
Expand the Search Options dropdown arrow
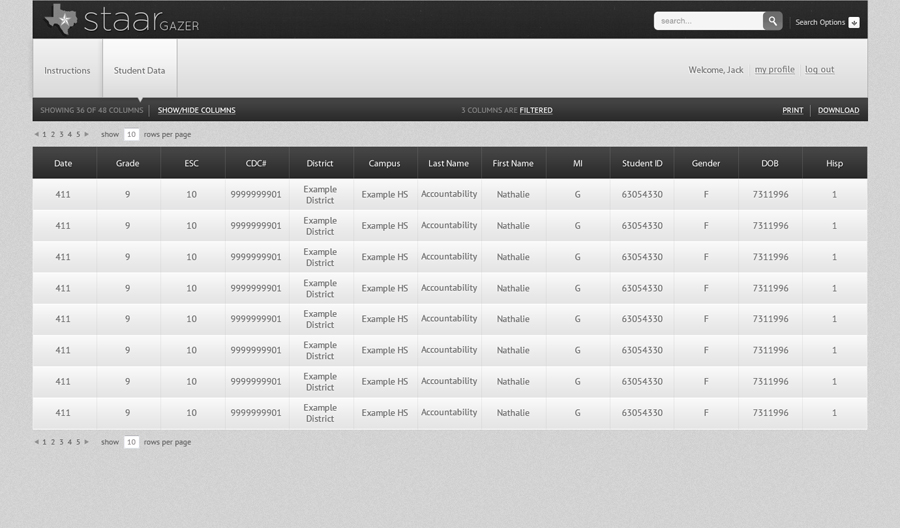[854, 22]
